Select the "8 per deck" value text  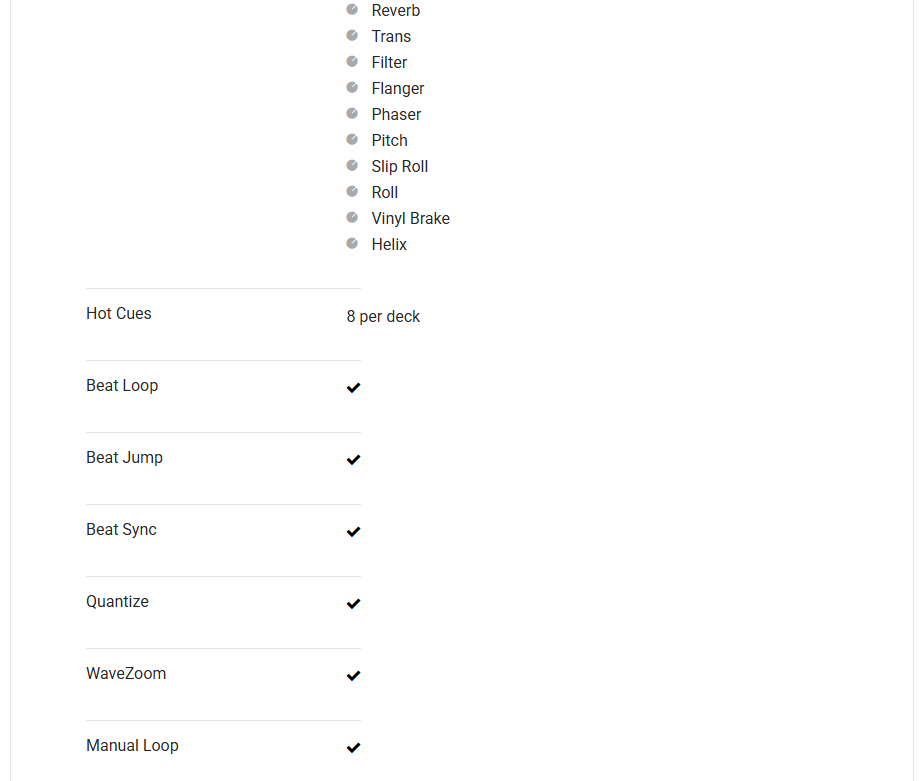[x=383, y=317]
